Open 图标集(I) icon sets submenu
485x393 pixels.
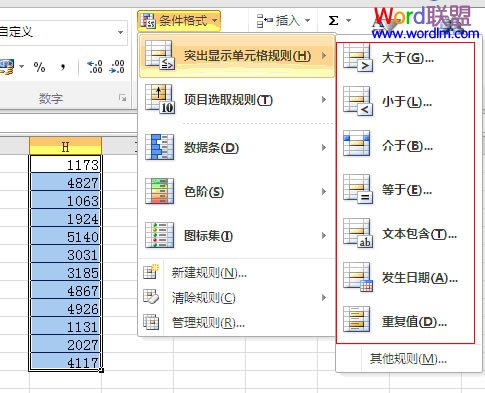pos(237,236)
